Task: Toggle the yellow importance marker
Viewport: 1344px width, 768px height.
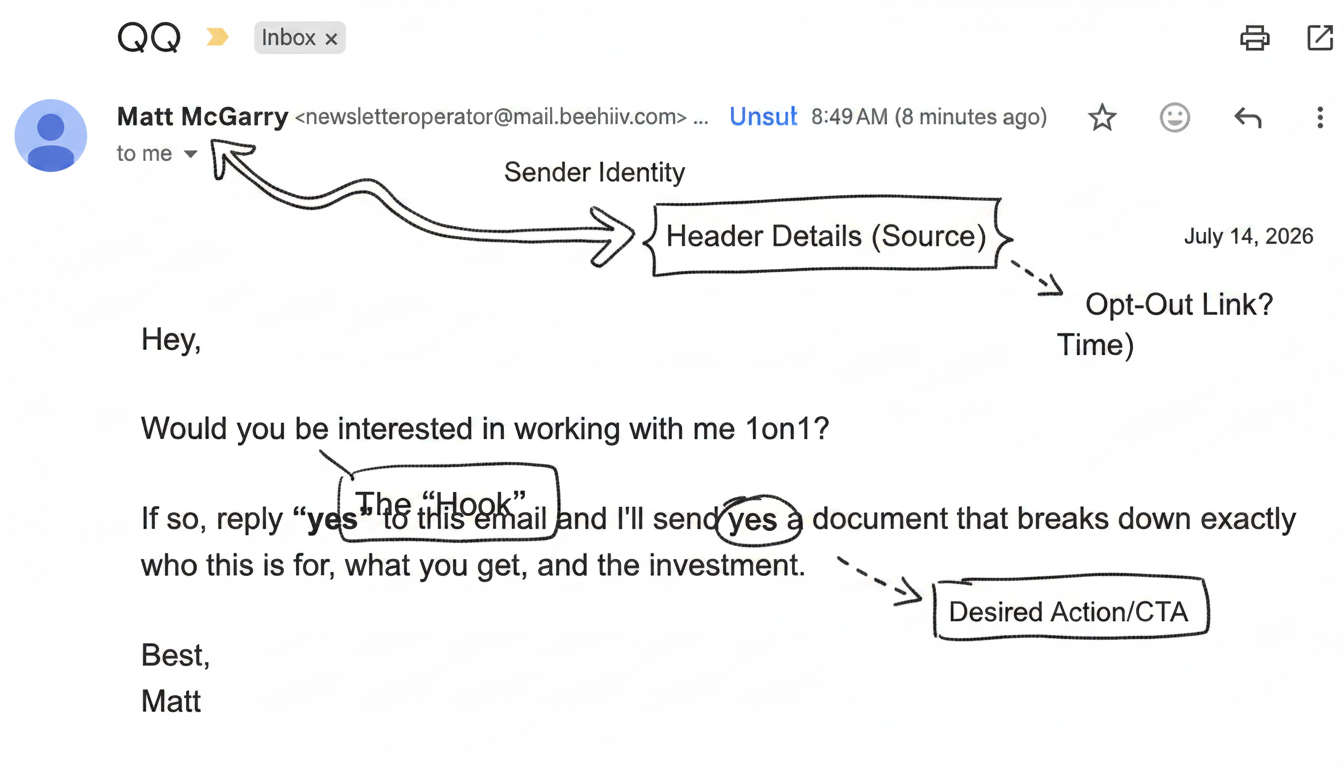Action: (217, 38)
